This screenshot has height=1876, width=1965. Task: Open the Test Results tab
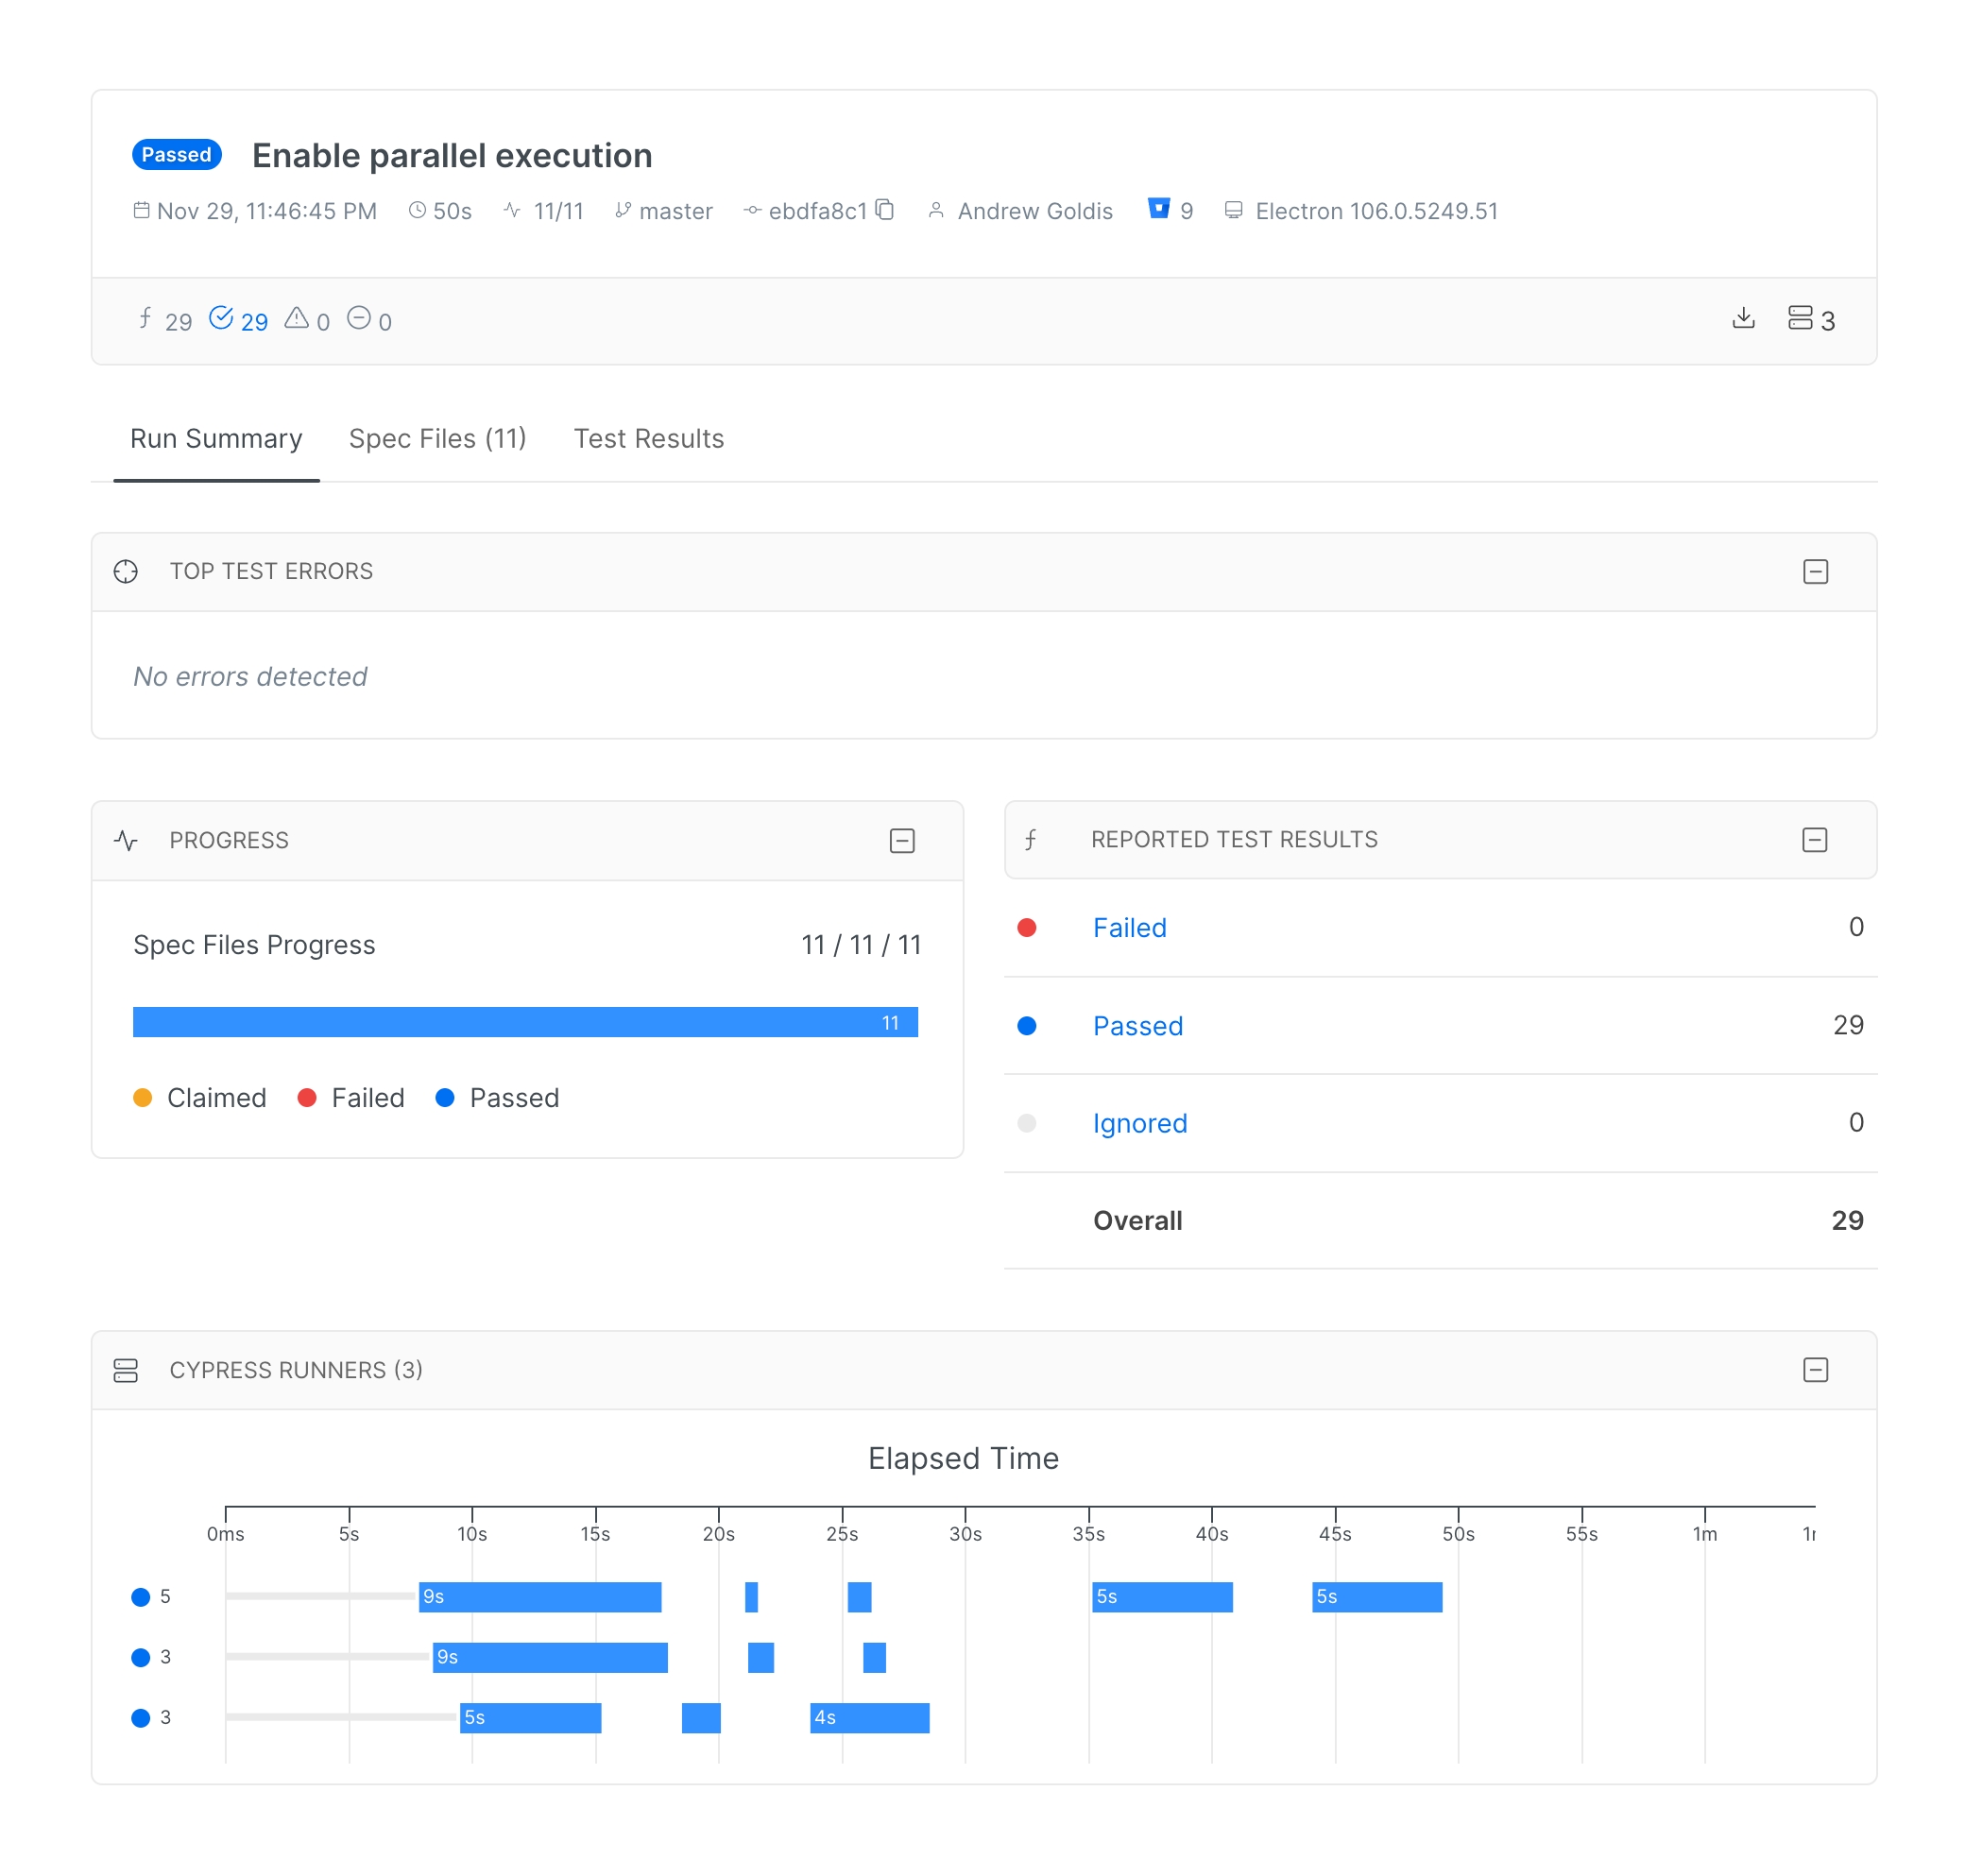click(x=648, y=438)
